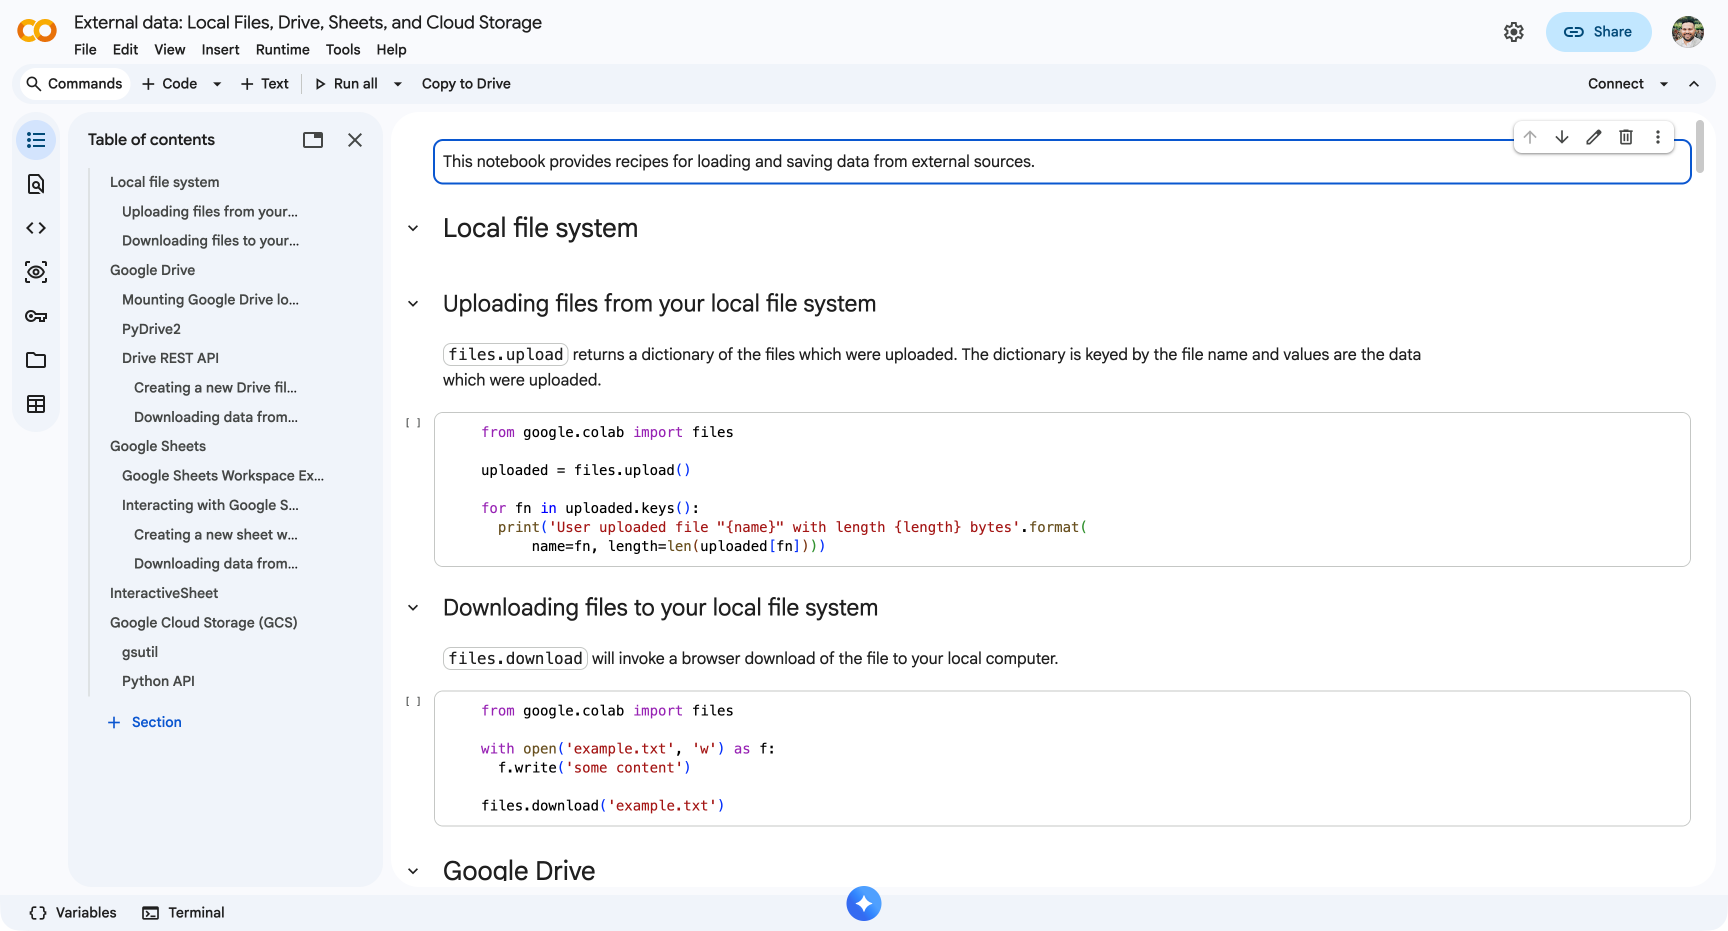Run the files.upload code cell

(413, 423)
